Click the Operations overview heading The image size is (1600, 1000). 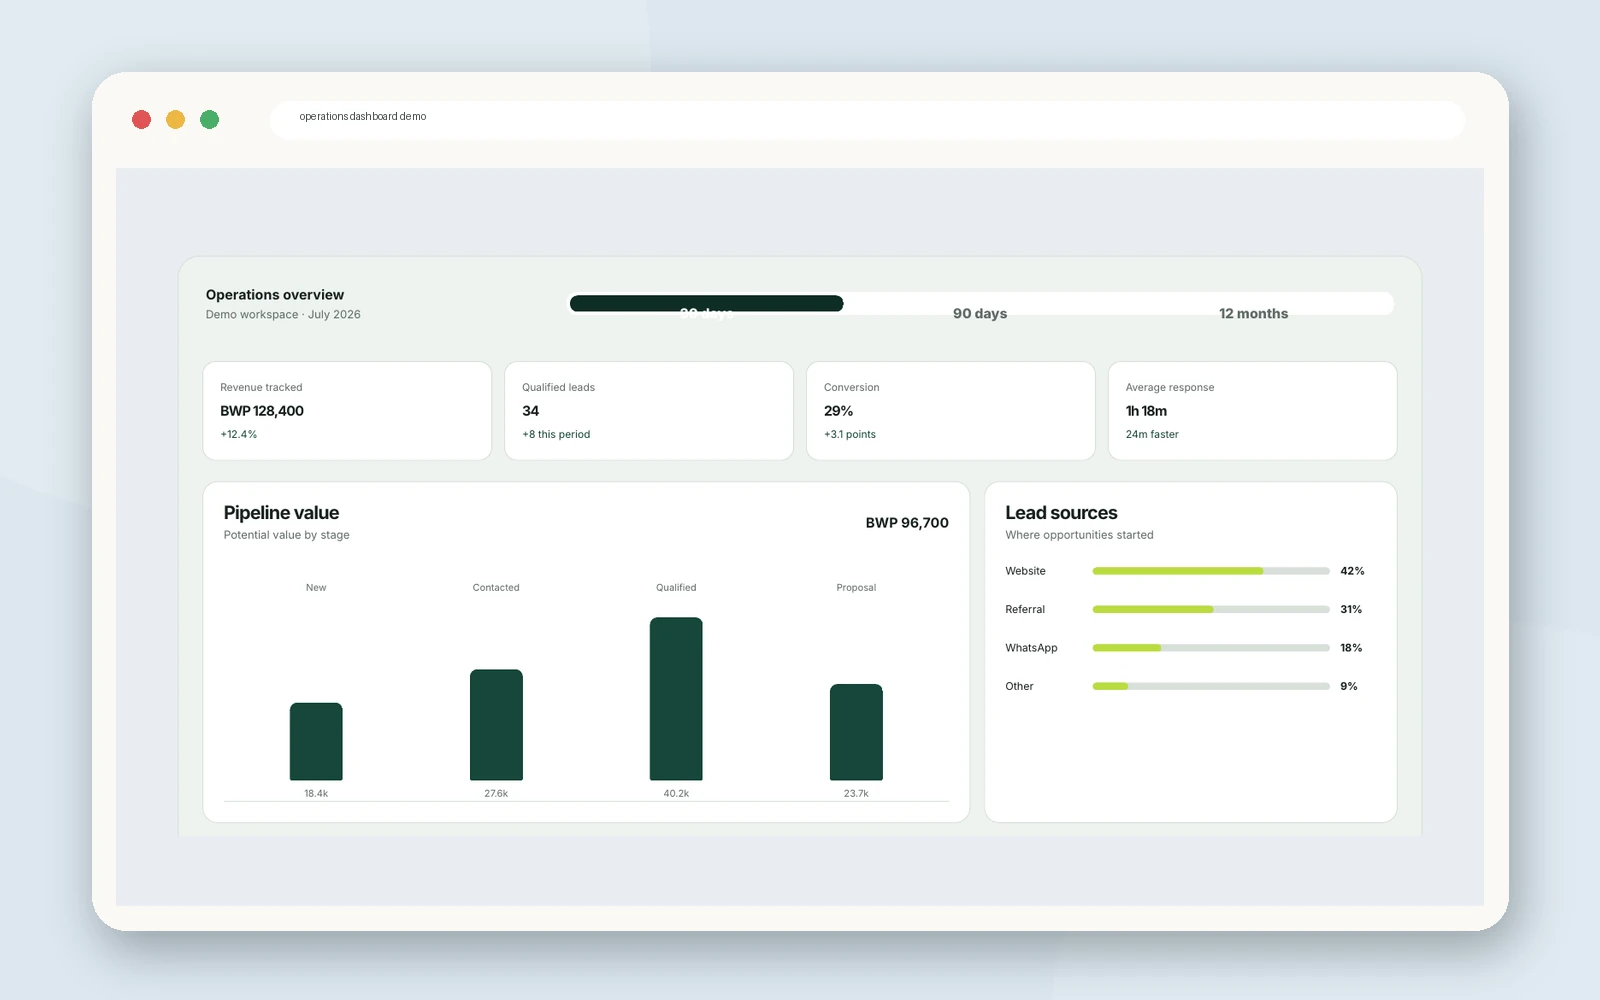(275, 295)
